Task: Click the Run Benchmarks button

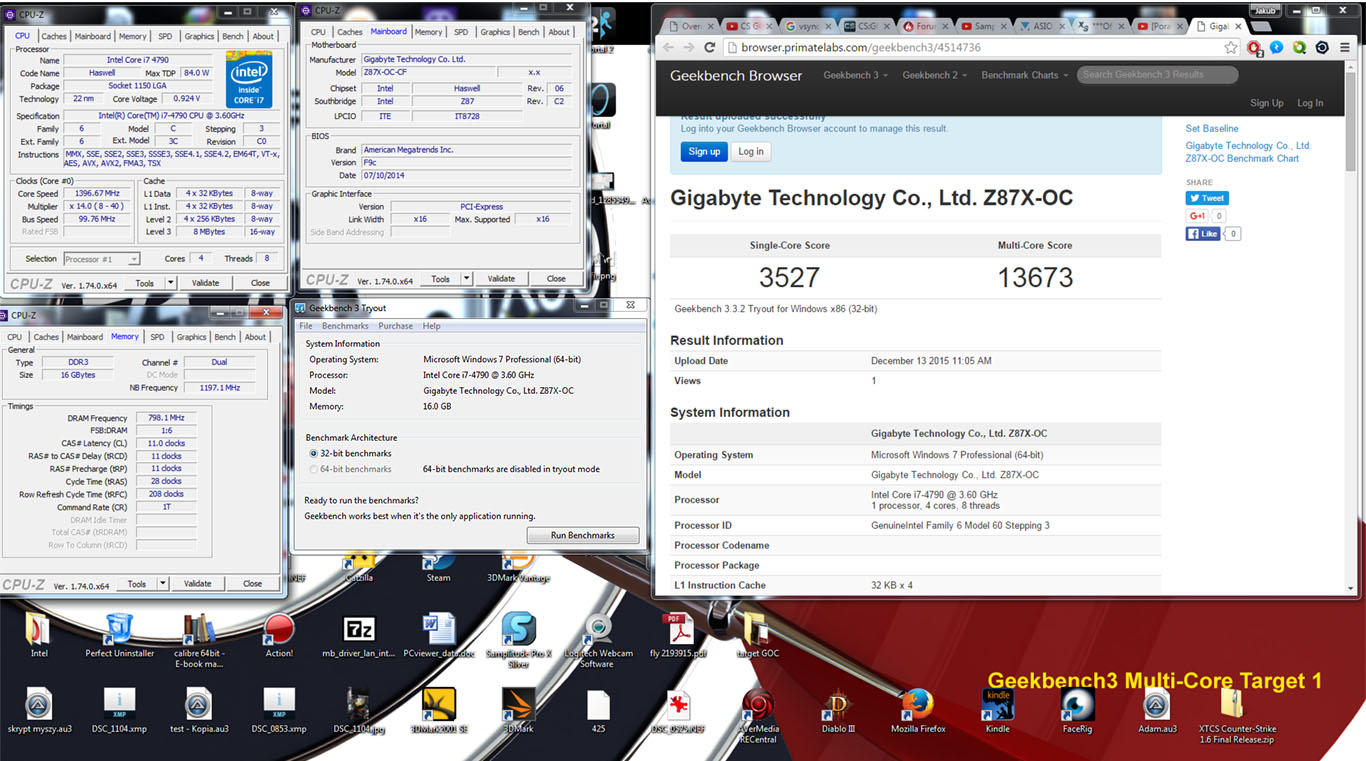Action: click(x=583, y=535)
